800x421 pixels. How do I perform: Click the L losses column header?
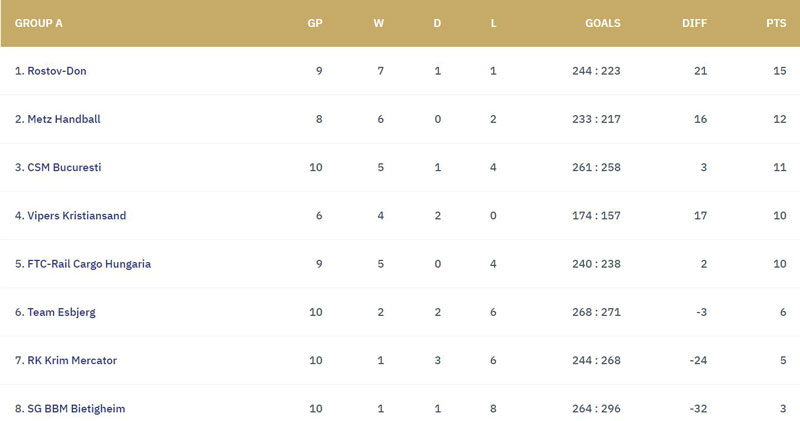(493, 23)
